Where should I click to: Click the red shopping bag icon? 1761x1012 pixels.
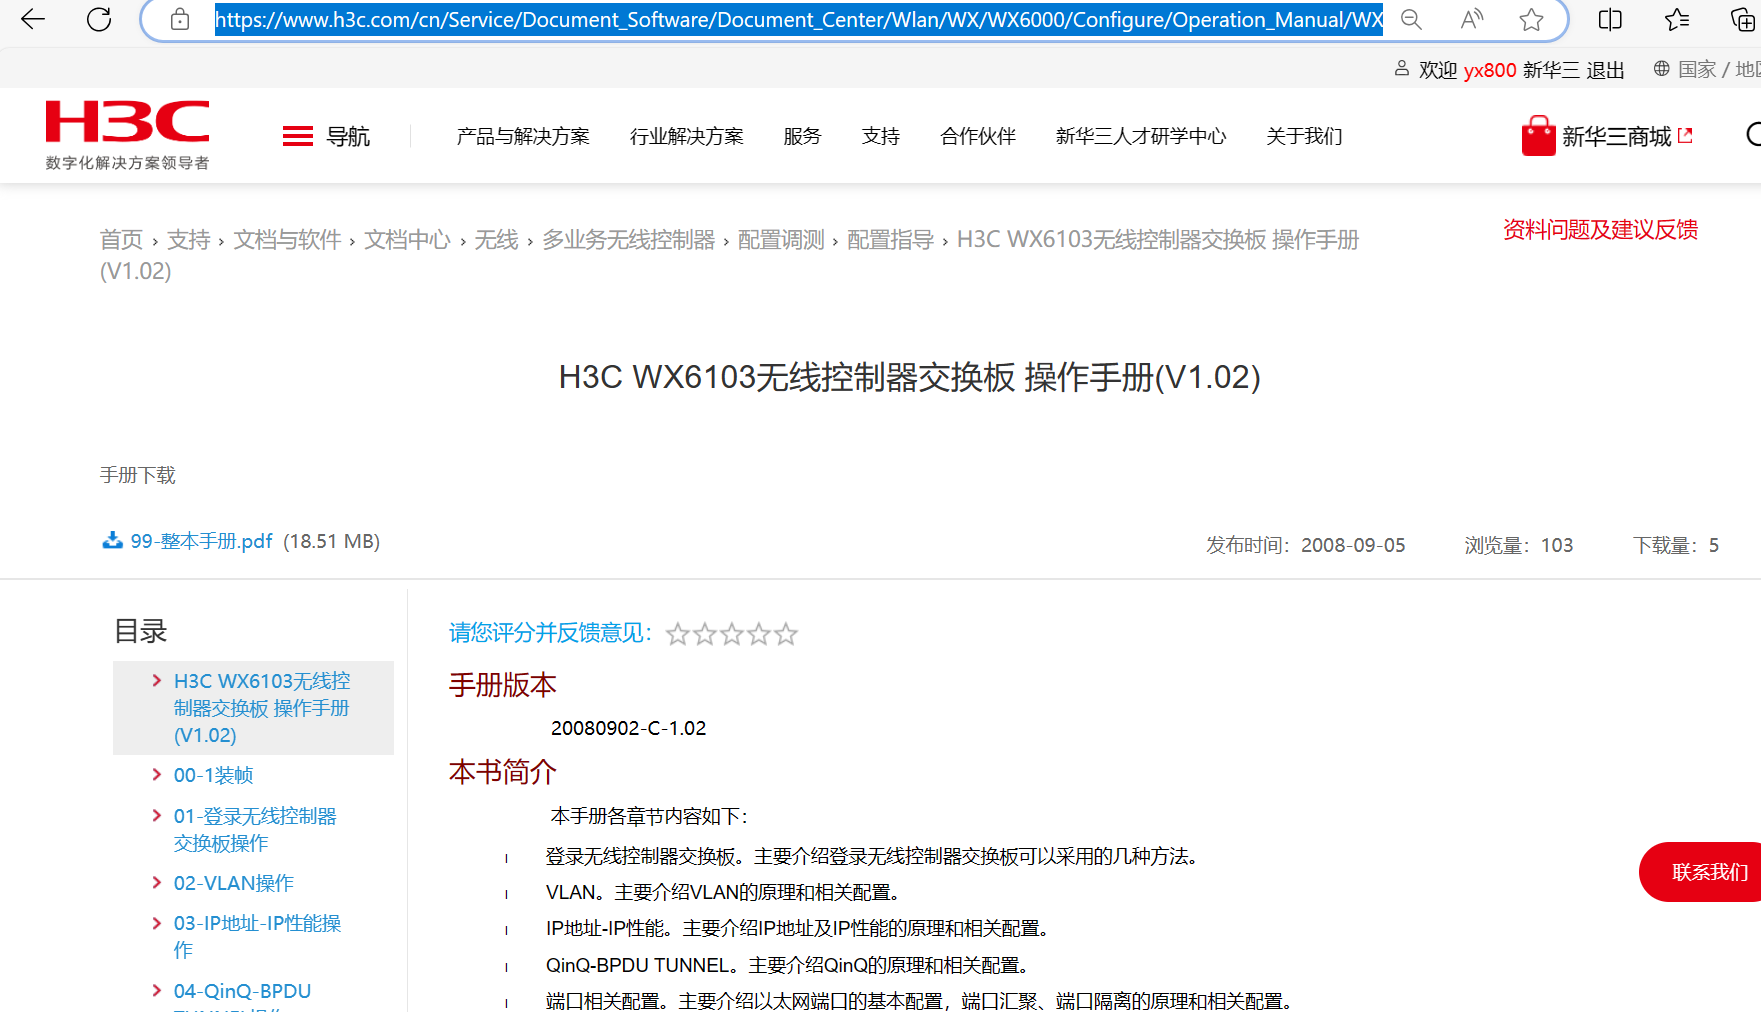1538,136
